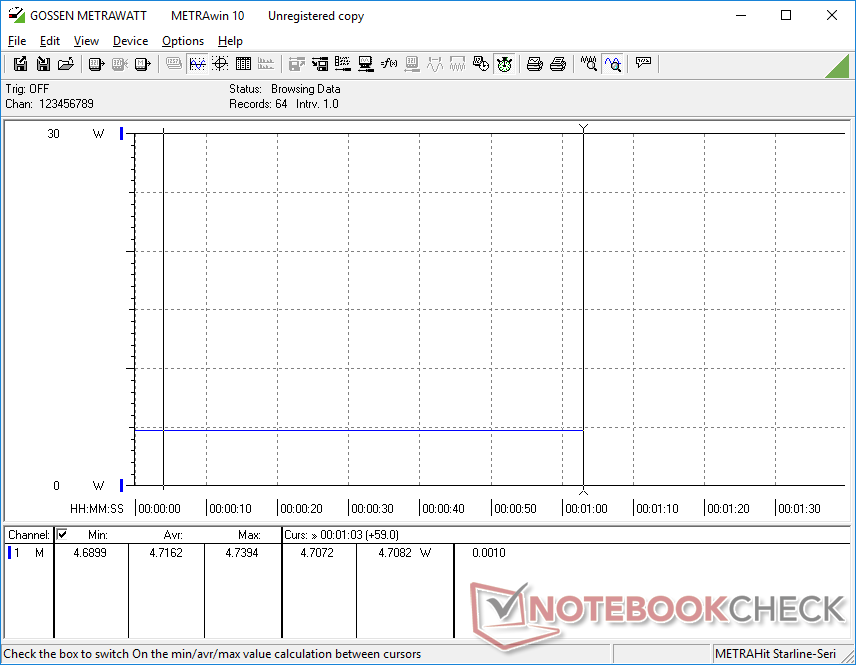This screenshot has height=665, width=856.
Task: Click the greyed-out multi-chart view icon
Action: (x=266, y=64)
